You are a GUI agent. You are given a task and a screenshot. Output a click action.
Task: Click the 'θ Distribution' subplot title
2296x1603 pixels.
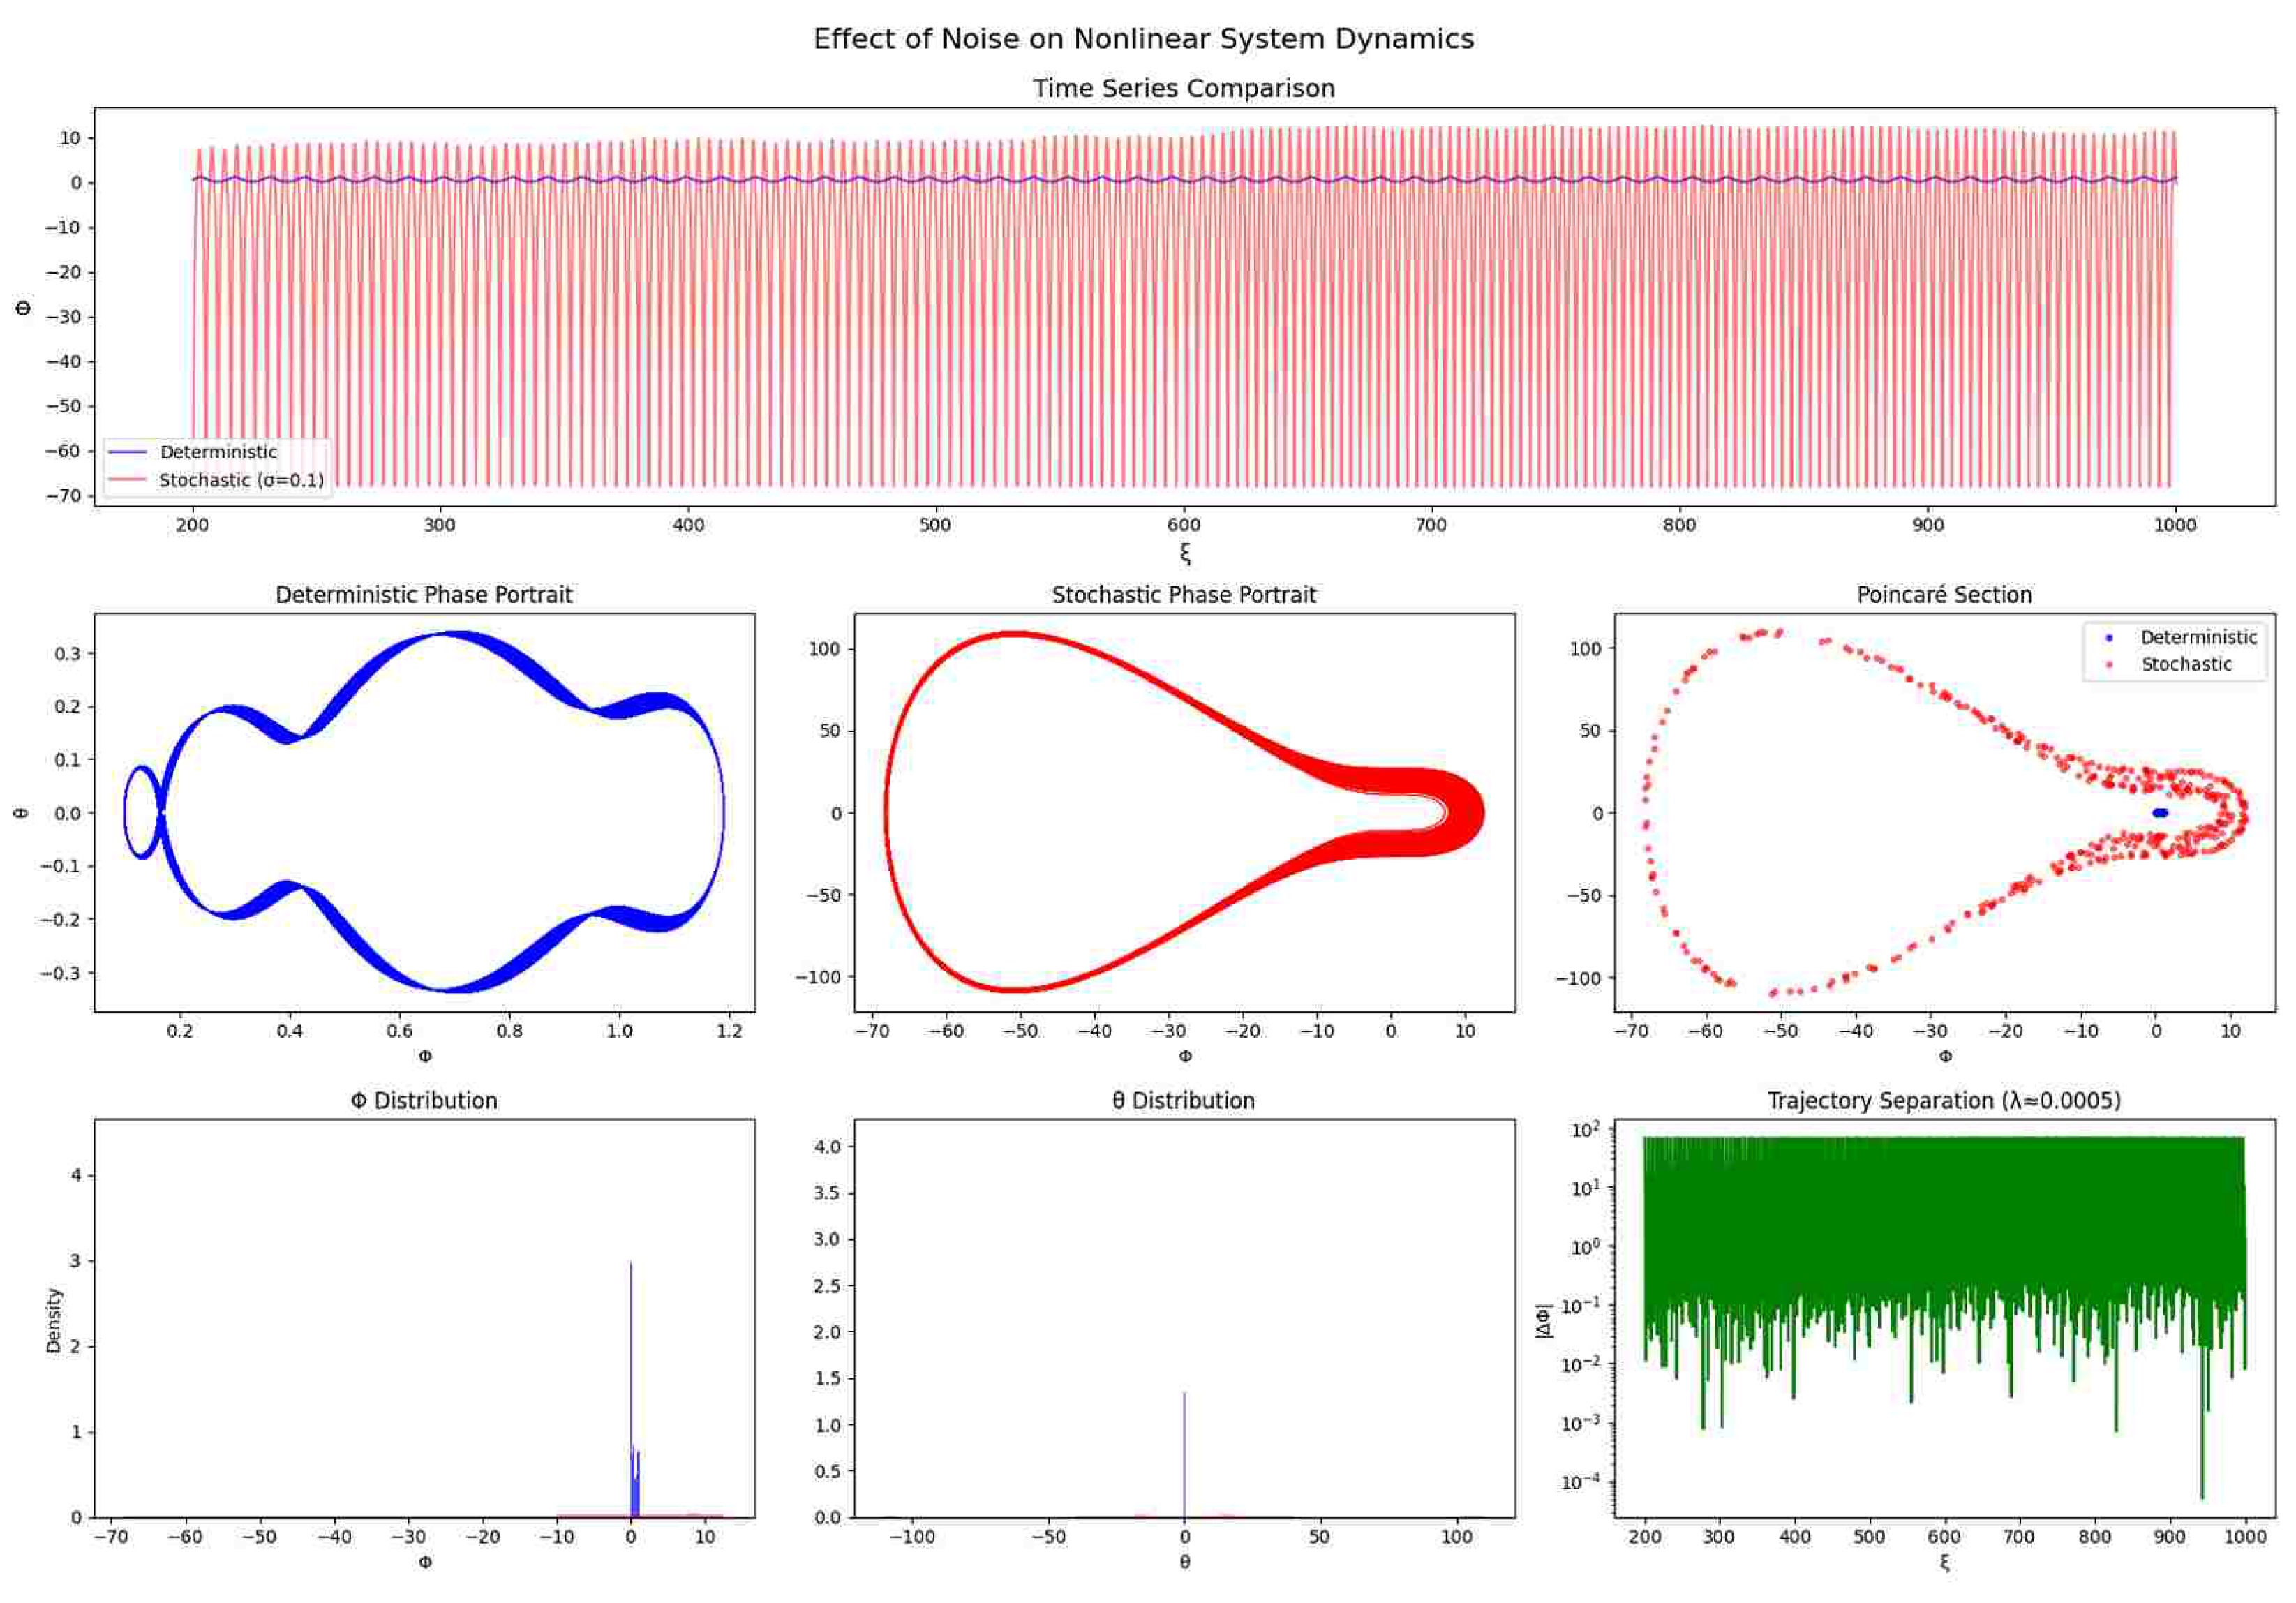(x=1183, y=1101)
